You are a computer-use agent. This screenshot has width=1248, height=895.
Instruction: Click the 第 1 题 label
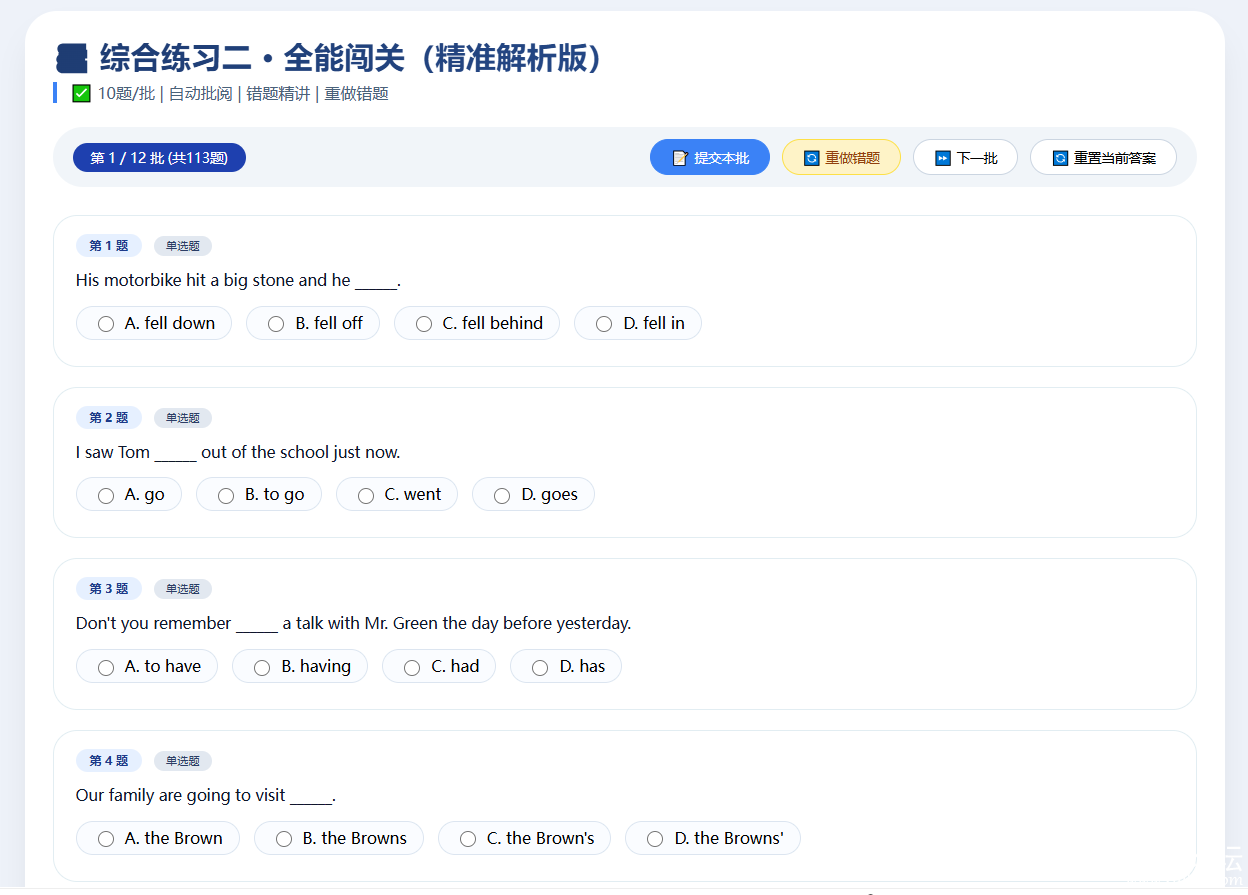click(x=109, y=246)
